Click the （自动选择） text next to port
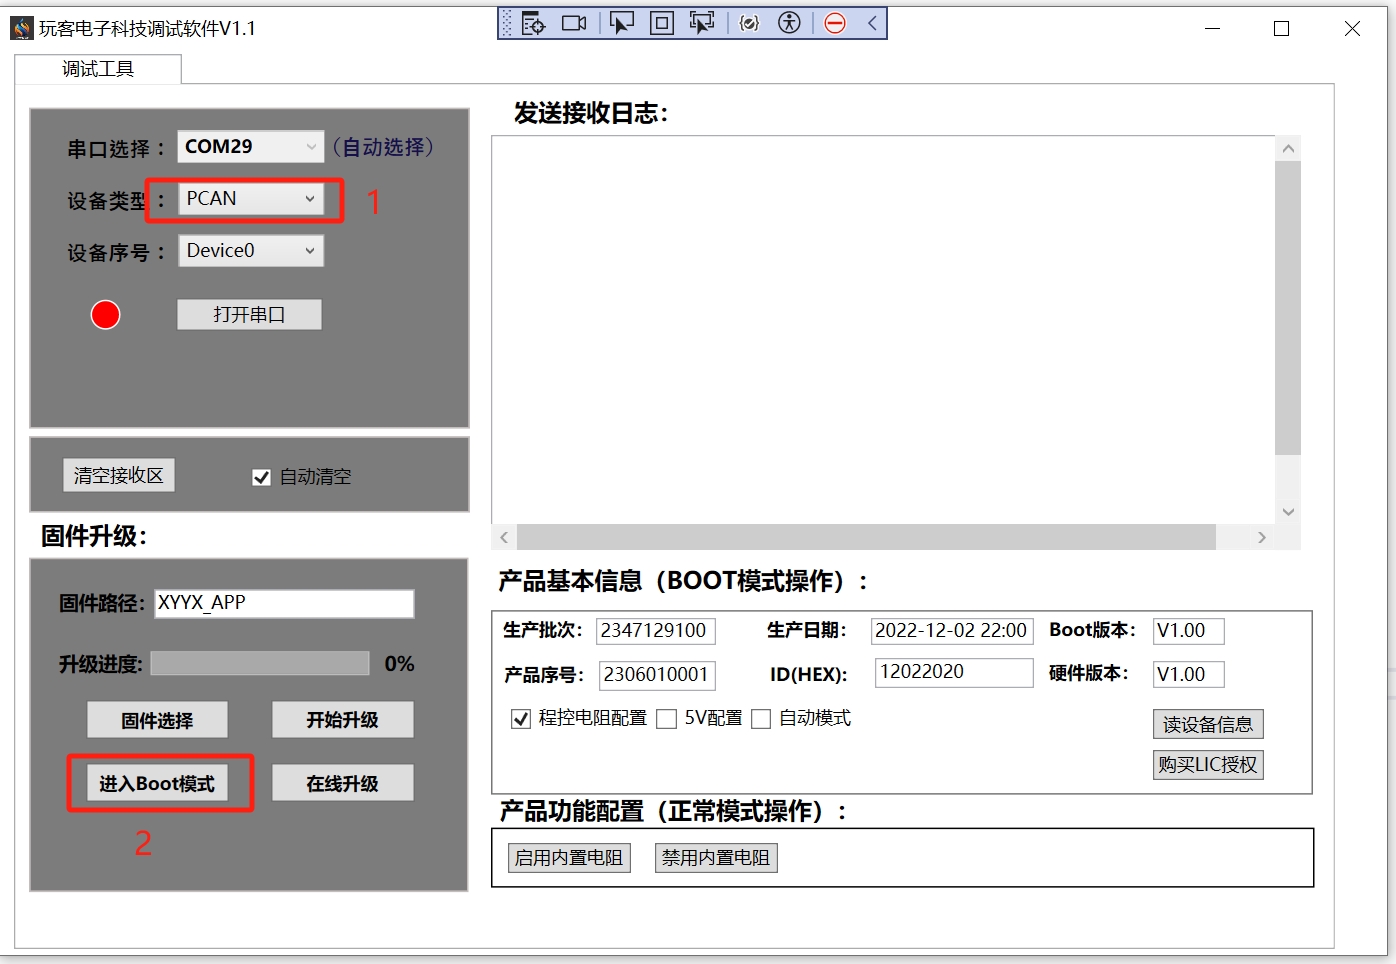The width and height of the screenshot is (1396, 964). point(384,147)
